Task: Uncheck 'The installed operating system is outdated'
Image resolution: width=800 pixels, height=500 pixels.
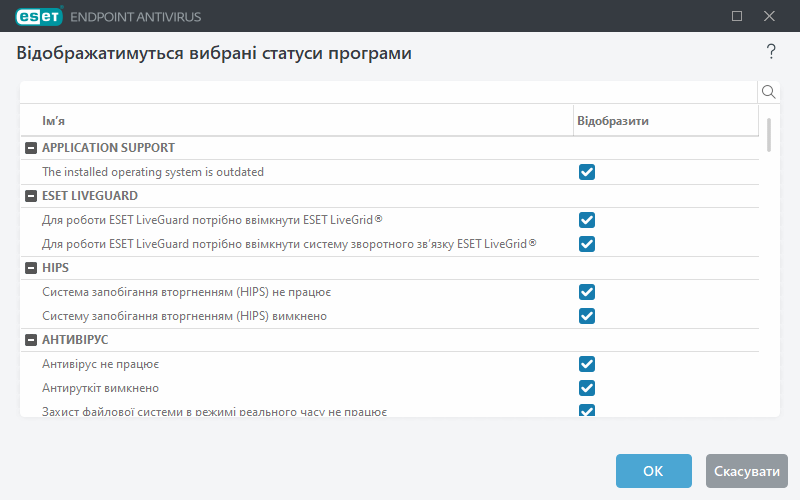Action: [587, 172]
